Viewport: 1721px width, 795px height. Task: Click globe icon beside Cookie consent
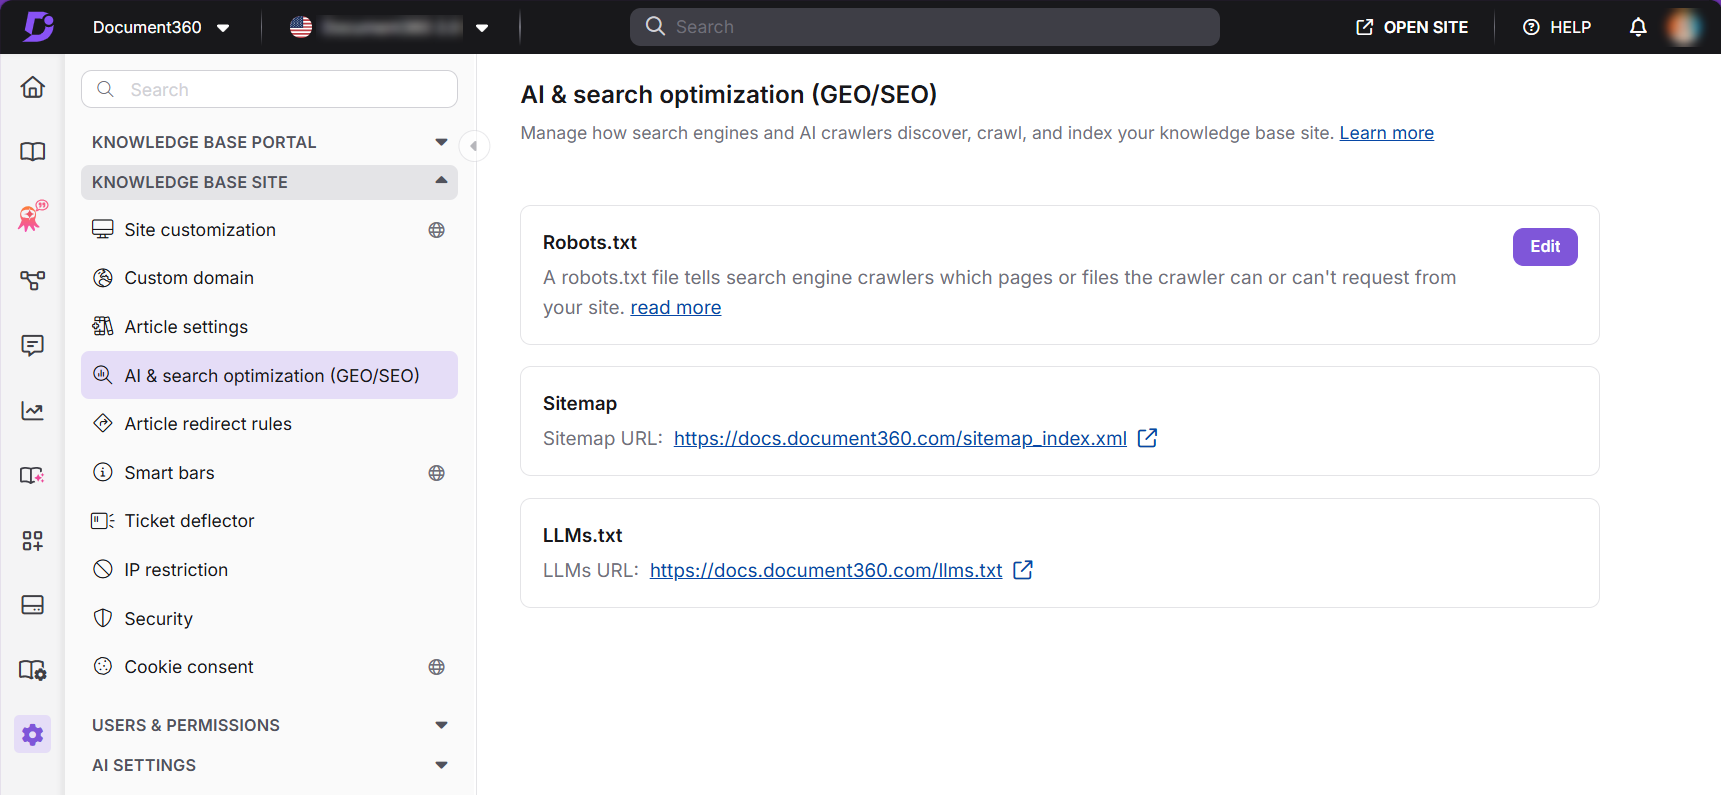point(437,667)
